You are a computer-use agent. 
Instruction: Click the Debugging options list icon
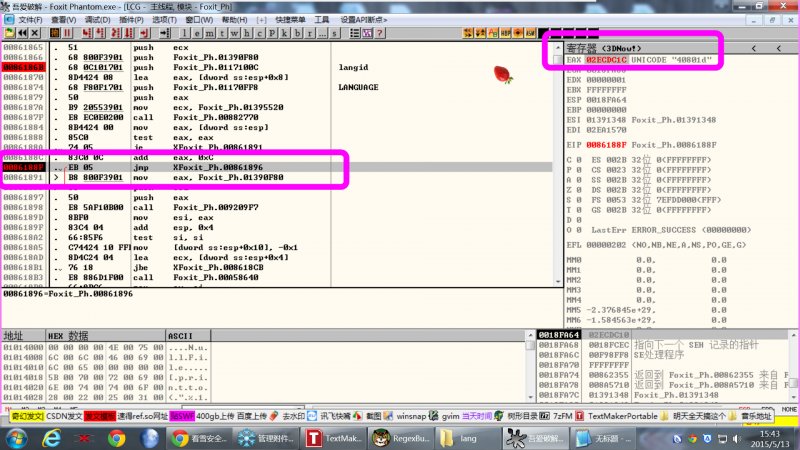click(x=355, y=33)
